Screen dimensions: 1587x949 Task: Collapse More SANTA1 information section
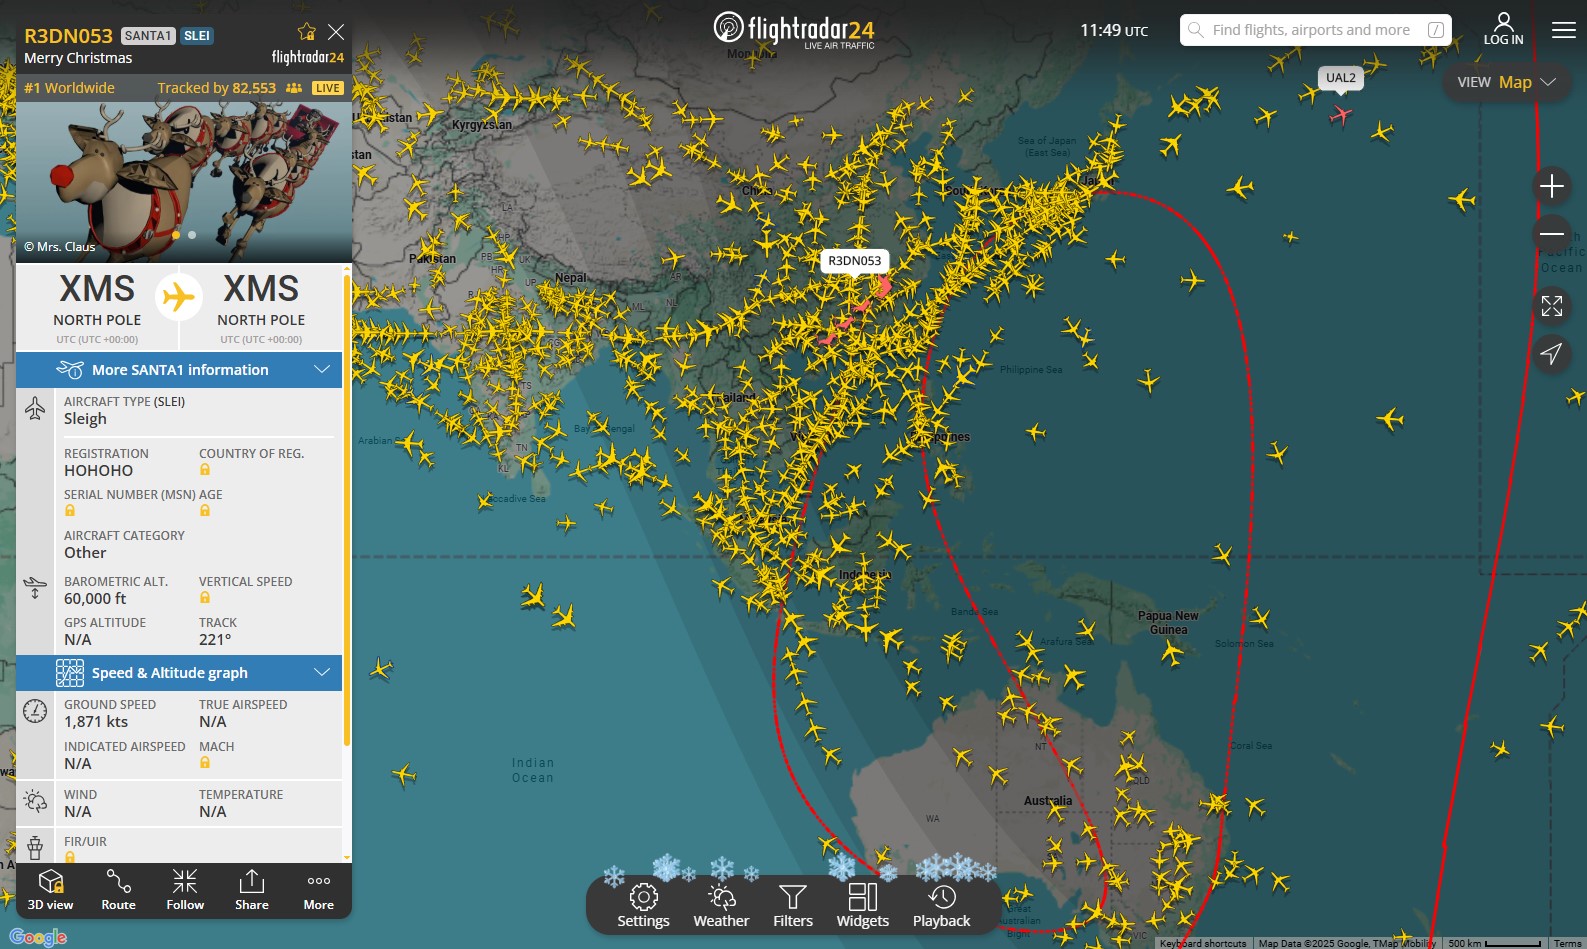point(322,370)
